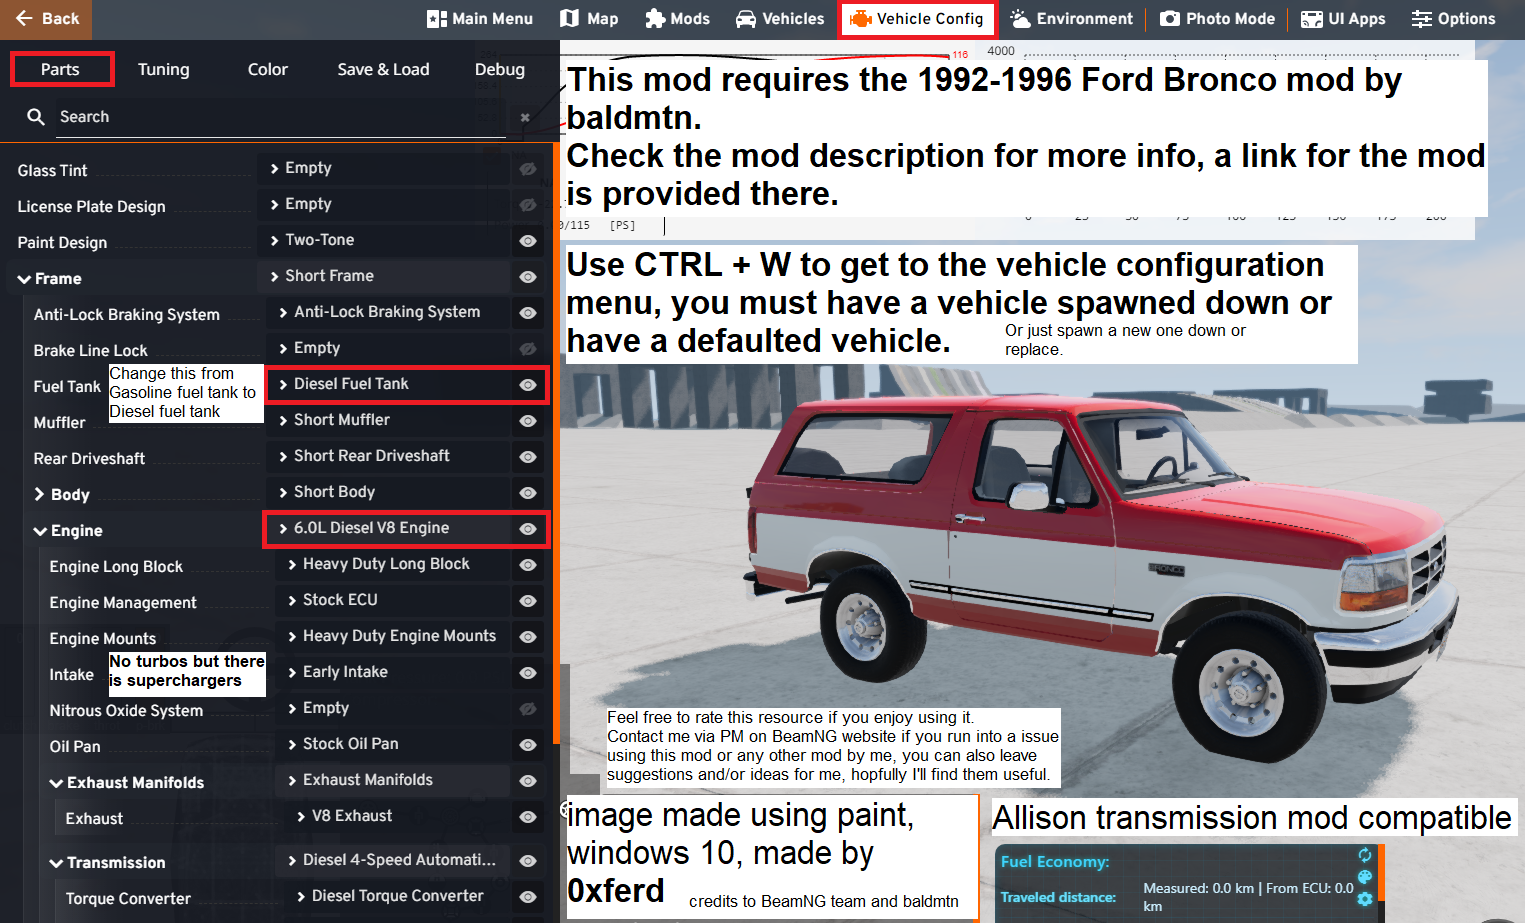The image size is (1525, 923).
Task: Switch to the Debug tab
Action: [499, 69]
